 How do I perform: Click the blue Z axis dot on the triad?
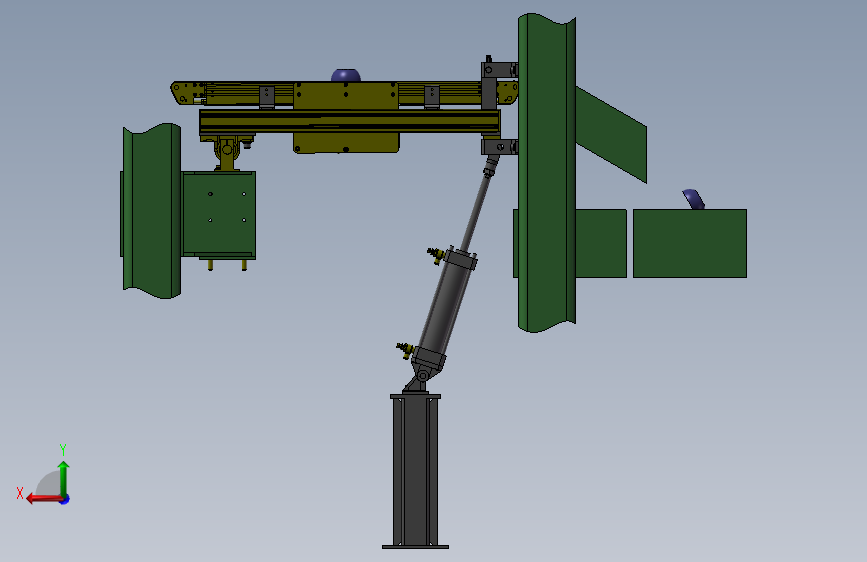click(65, 499)
